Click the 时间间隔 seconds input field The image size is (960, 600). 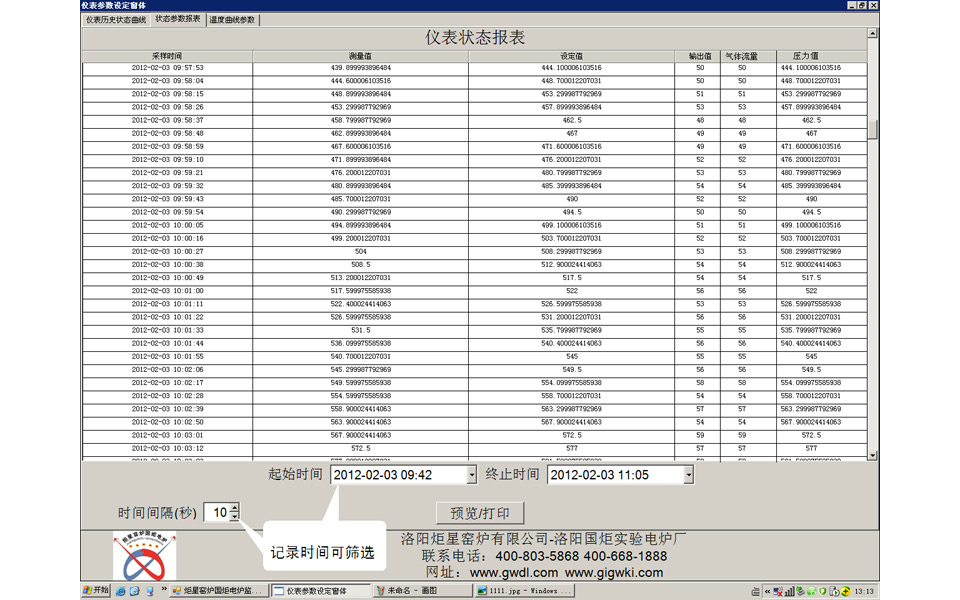click(x=216, y=513)
